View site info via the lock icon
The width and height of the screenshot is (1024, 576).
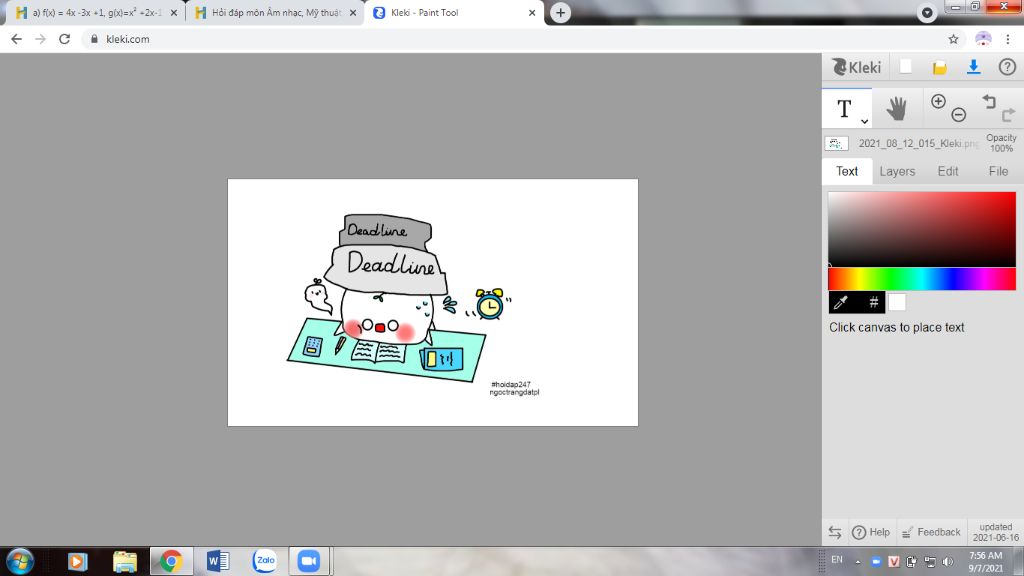coord(94,39)
